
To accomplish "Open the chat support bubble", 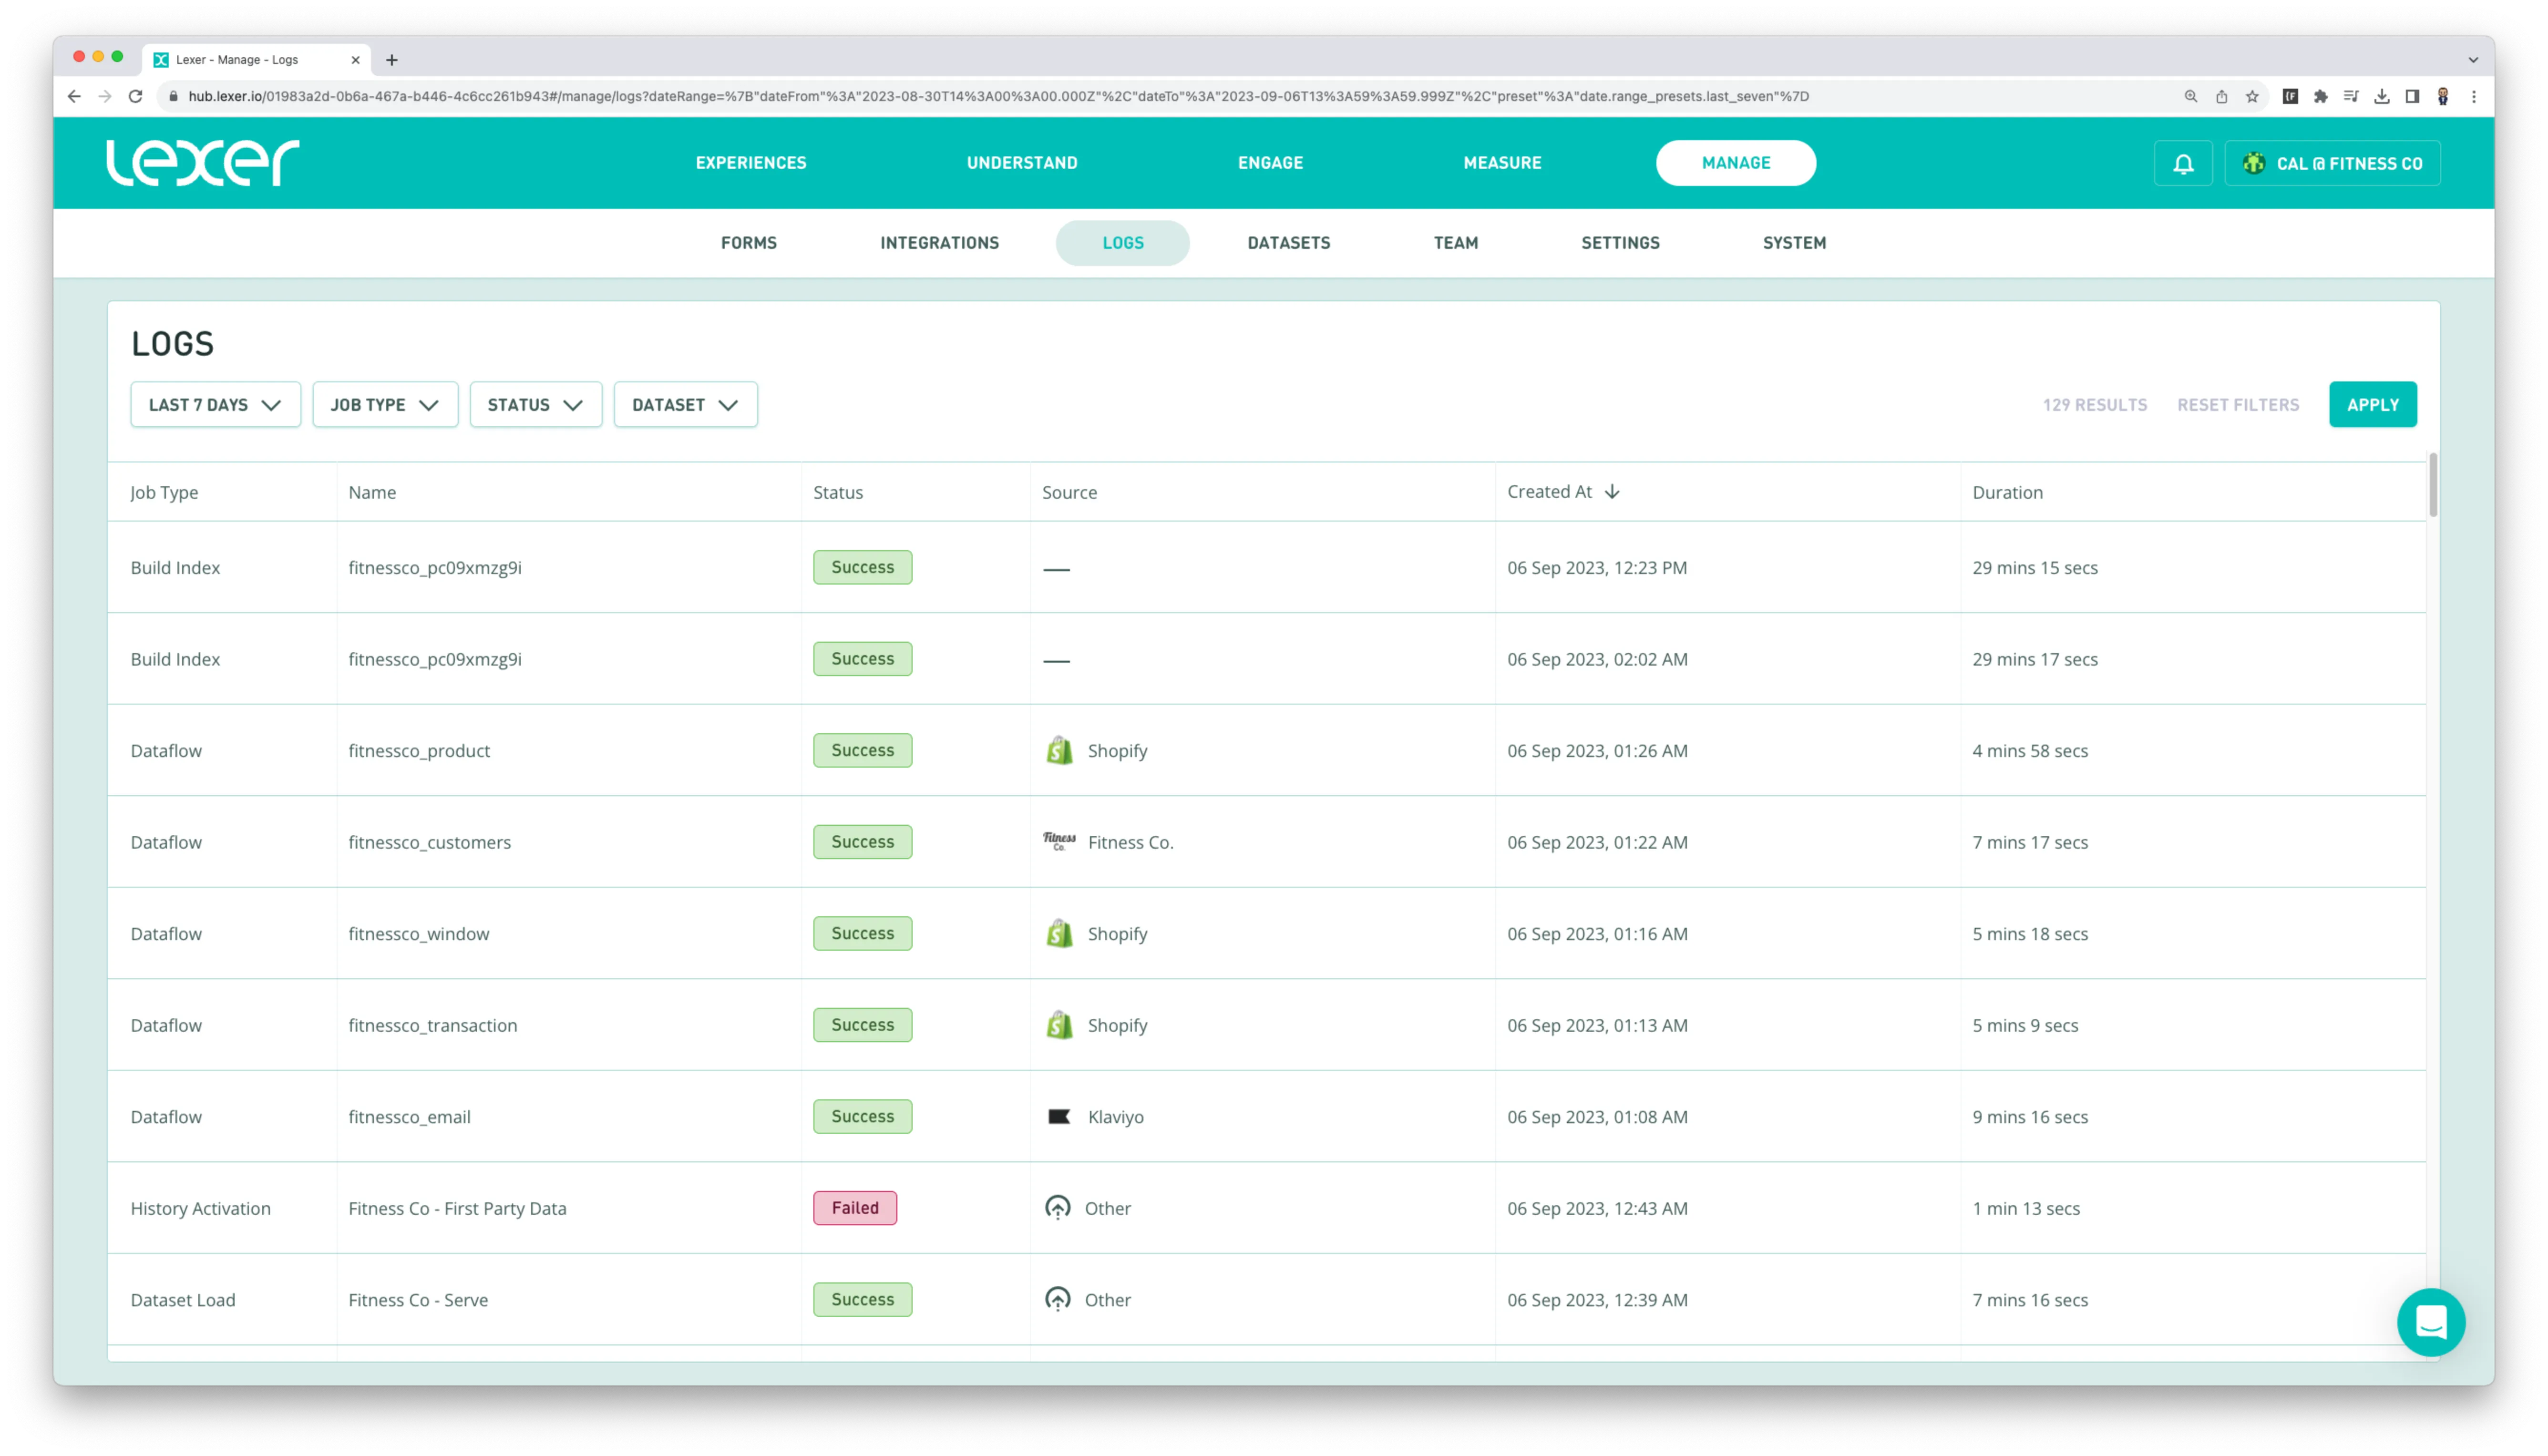I will click(x=2431, y=1322).
